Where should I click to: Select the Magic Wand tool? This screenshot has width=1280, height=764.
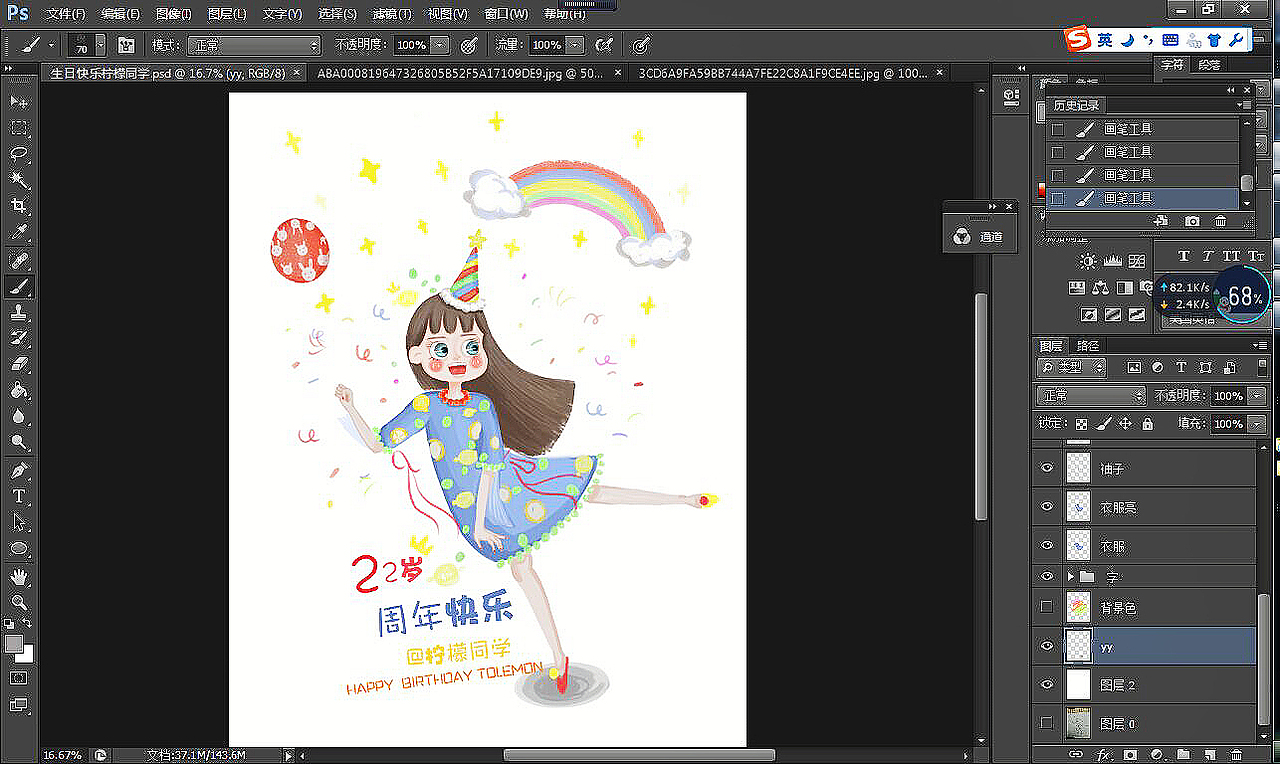[19, 180]
